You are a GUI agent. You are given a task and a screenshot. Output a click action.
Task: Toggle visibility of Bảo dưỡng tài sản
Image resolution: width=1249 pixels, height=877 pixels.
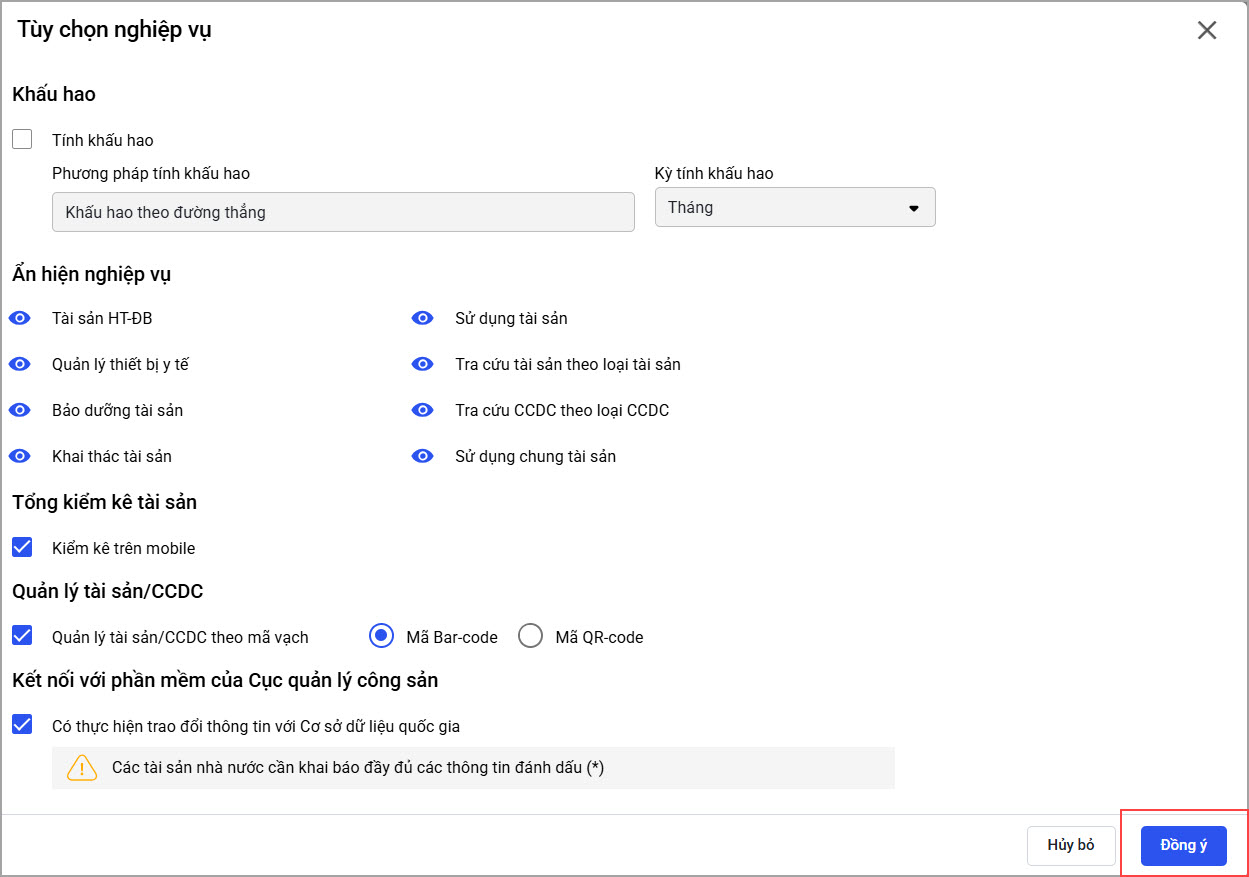tap(20, 410)
